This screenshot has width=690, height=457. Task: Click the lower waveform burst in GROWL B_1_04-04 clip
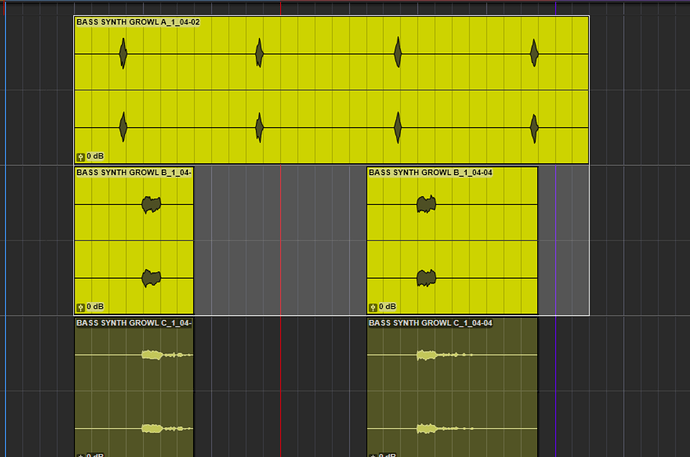[x=426, y=278]
